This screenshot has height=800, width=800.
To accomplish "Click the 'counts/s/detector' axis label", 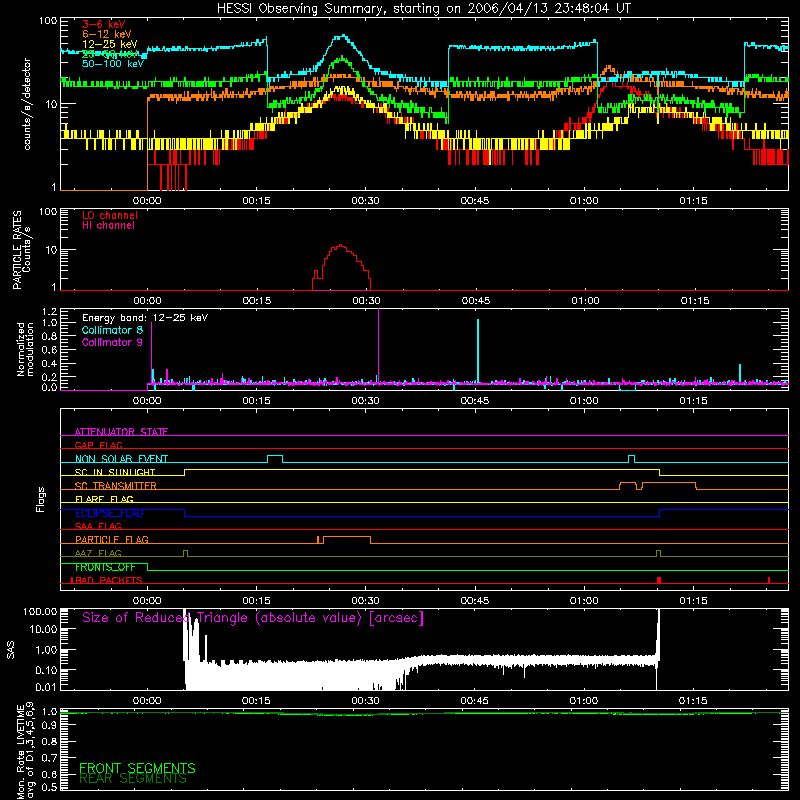I will (x=27, y=104).
